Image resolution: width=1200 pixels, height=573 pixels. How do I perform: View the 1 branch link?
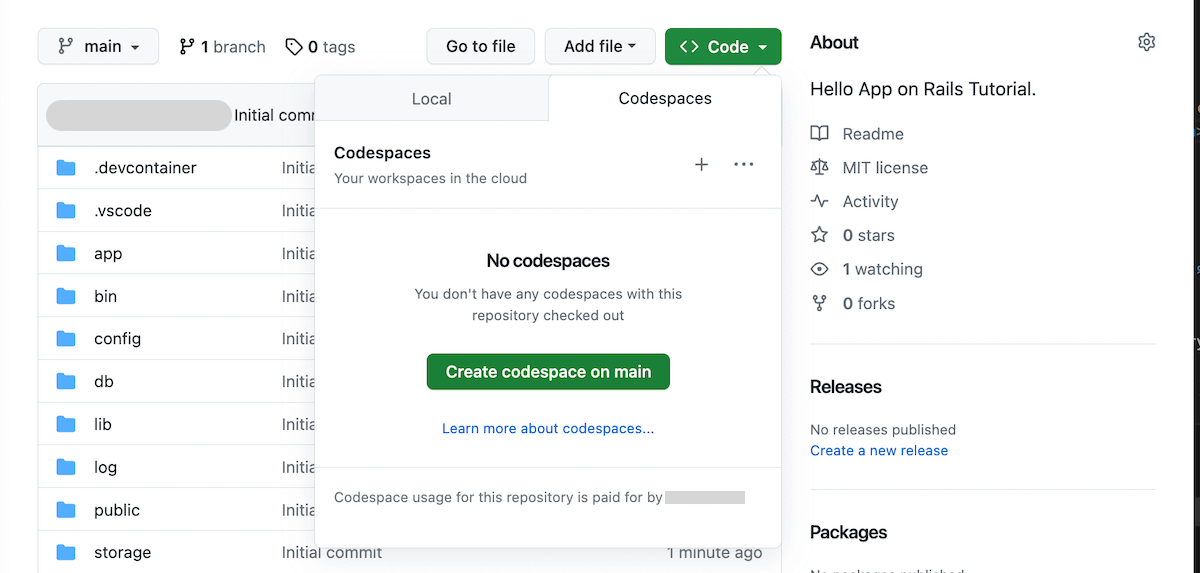222,47
